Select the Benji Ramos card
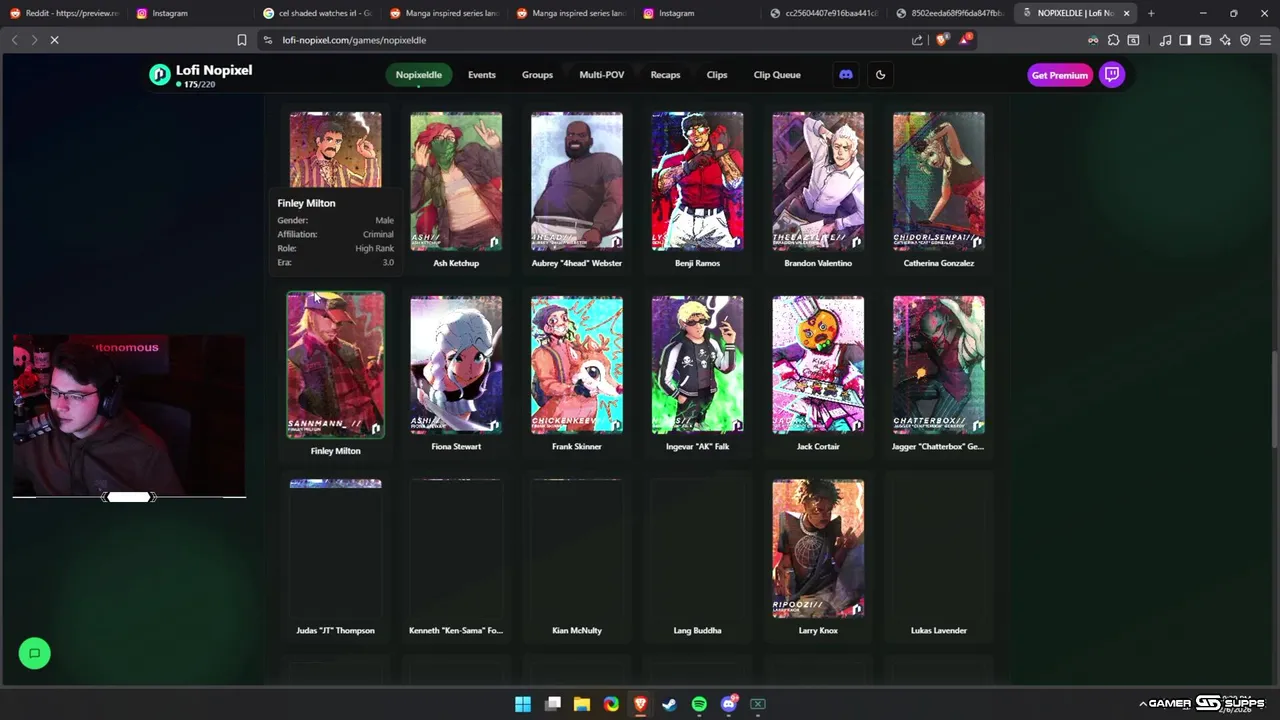Screen dimensions: 1280x720 click(x=697, y=190)
